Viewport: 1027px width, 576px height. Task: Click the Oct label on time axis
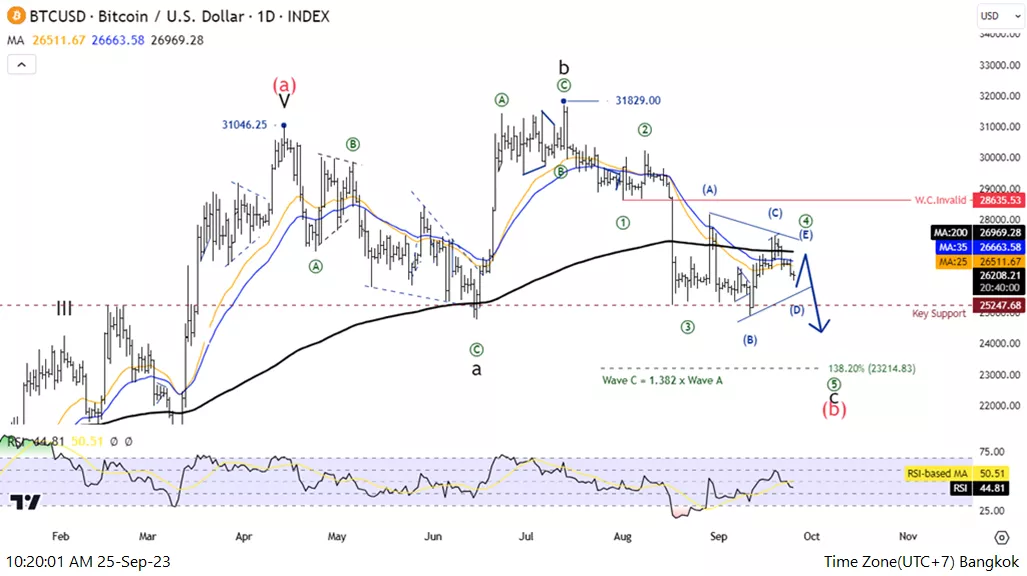812,536
